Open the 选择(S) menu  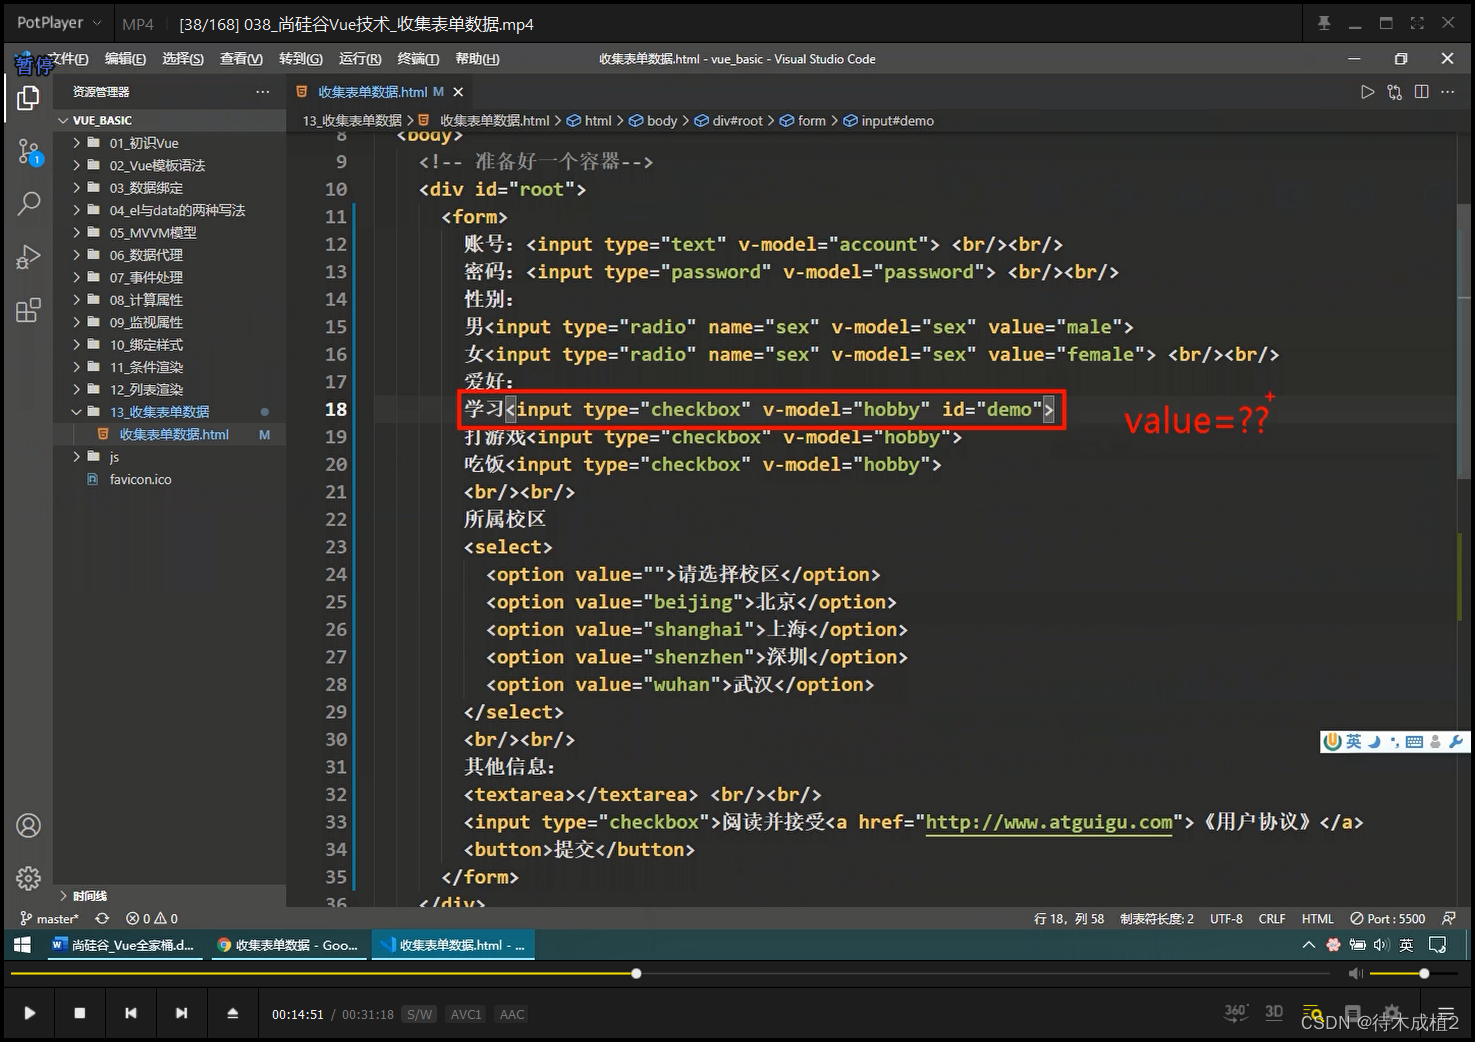click(183, 59)
